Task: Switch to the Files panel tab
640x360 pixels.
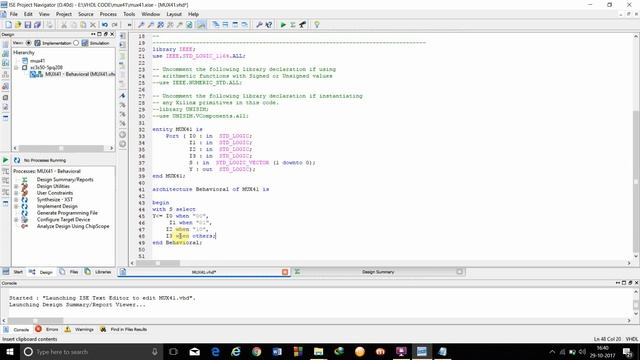Action: pyautogui.click(x=69, y=272)
